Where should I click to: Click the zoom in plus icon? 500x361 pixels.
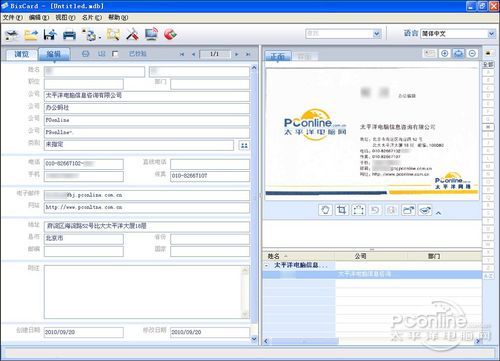coord(444,53)
